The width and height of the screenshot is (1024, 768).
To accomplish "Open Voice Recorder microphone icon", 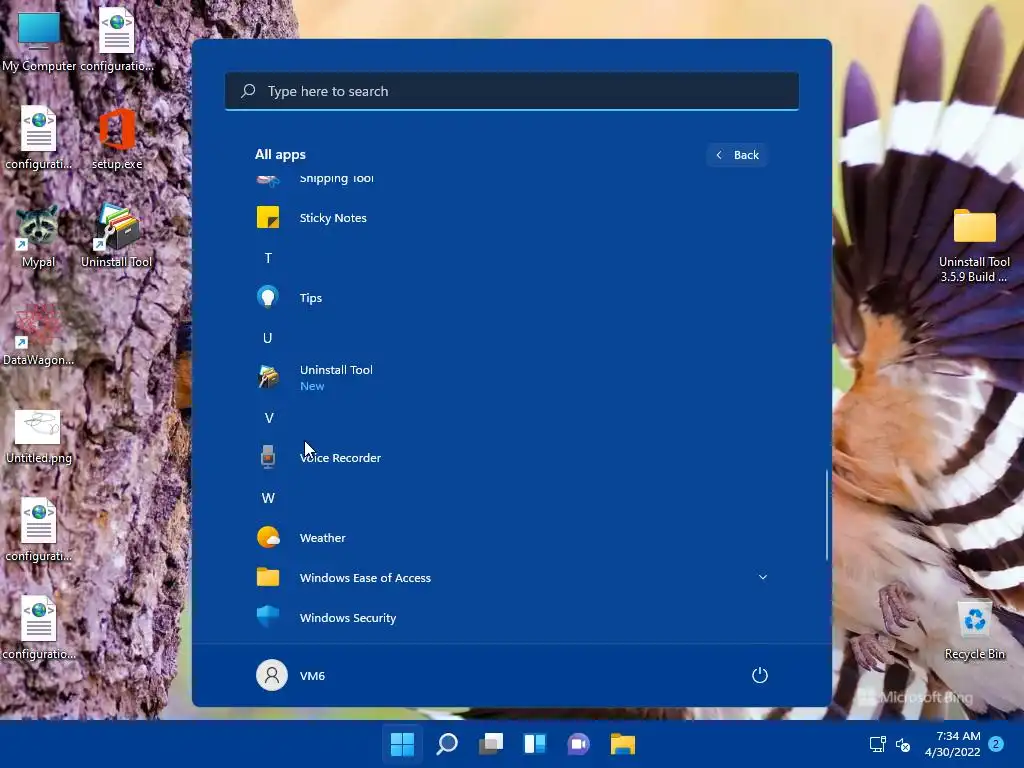I will [268, 457].
